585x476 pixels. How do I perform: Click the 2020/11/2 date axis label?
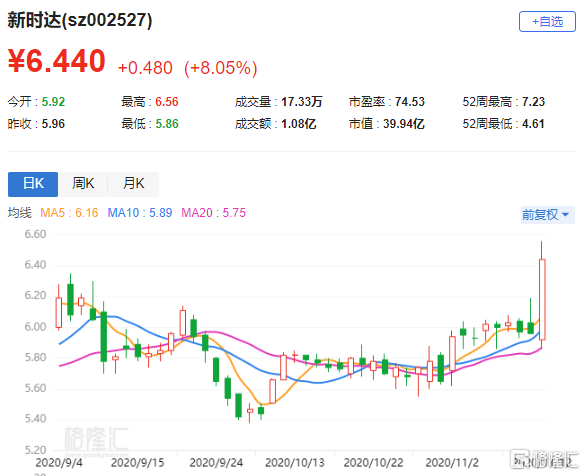[452, 463]
